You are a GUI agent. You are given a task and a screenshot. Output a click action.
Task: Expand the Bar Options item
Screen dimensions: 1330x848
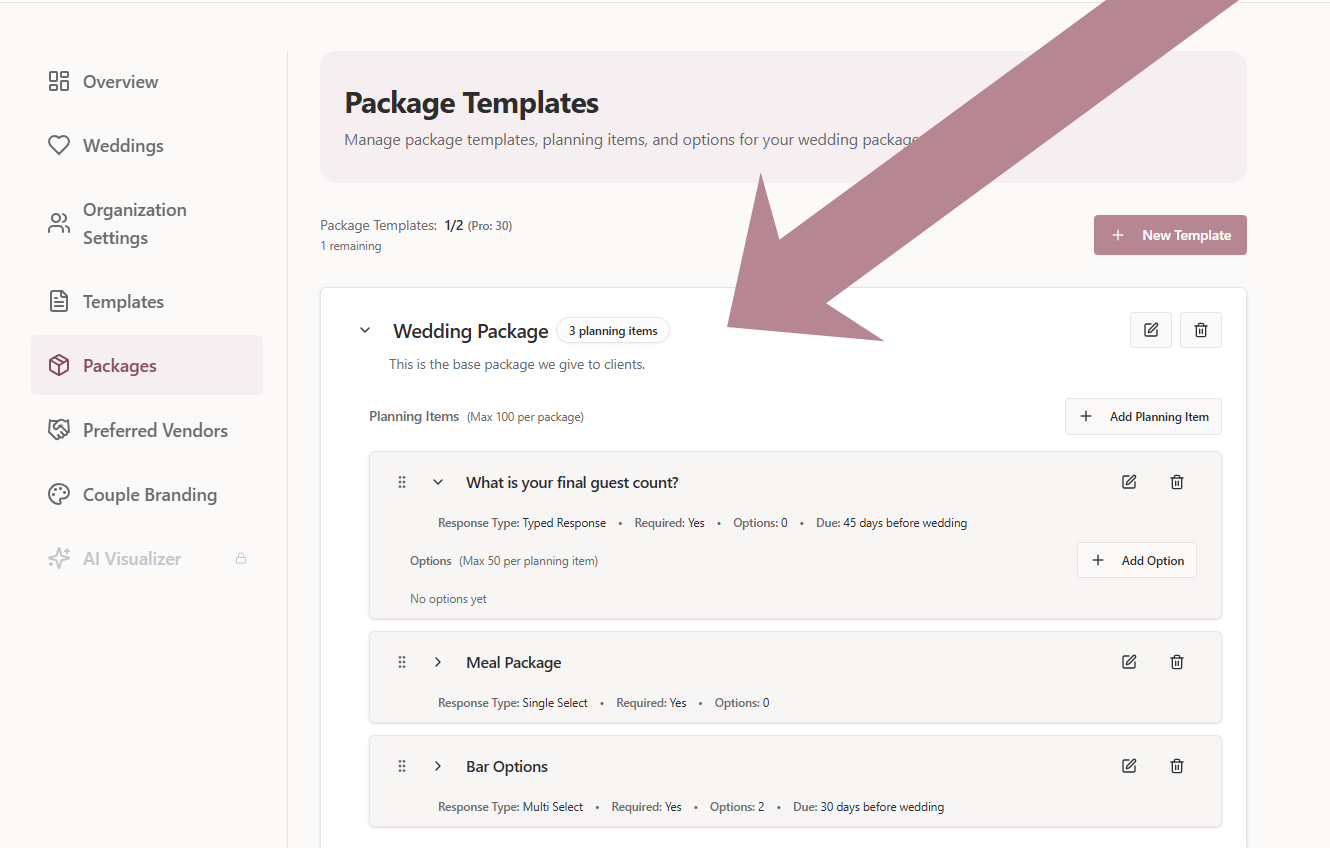point(437,766)
